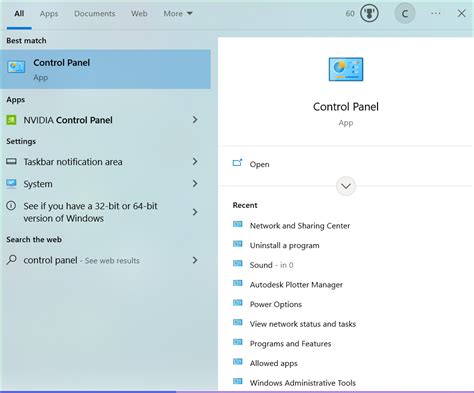Image resolution: width=474 pixels, height=393 pixels.
Task: Open recent Autodesk Plotter Manager
Action: pos(296,285)
